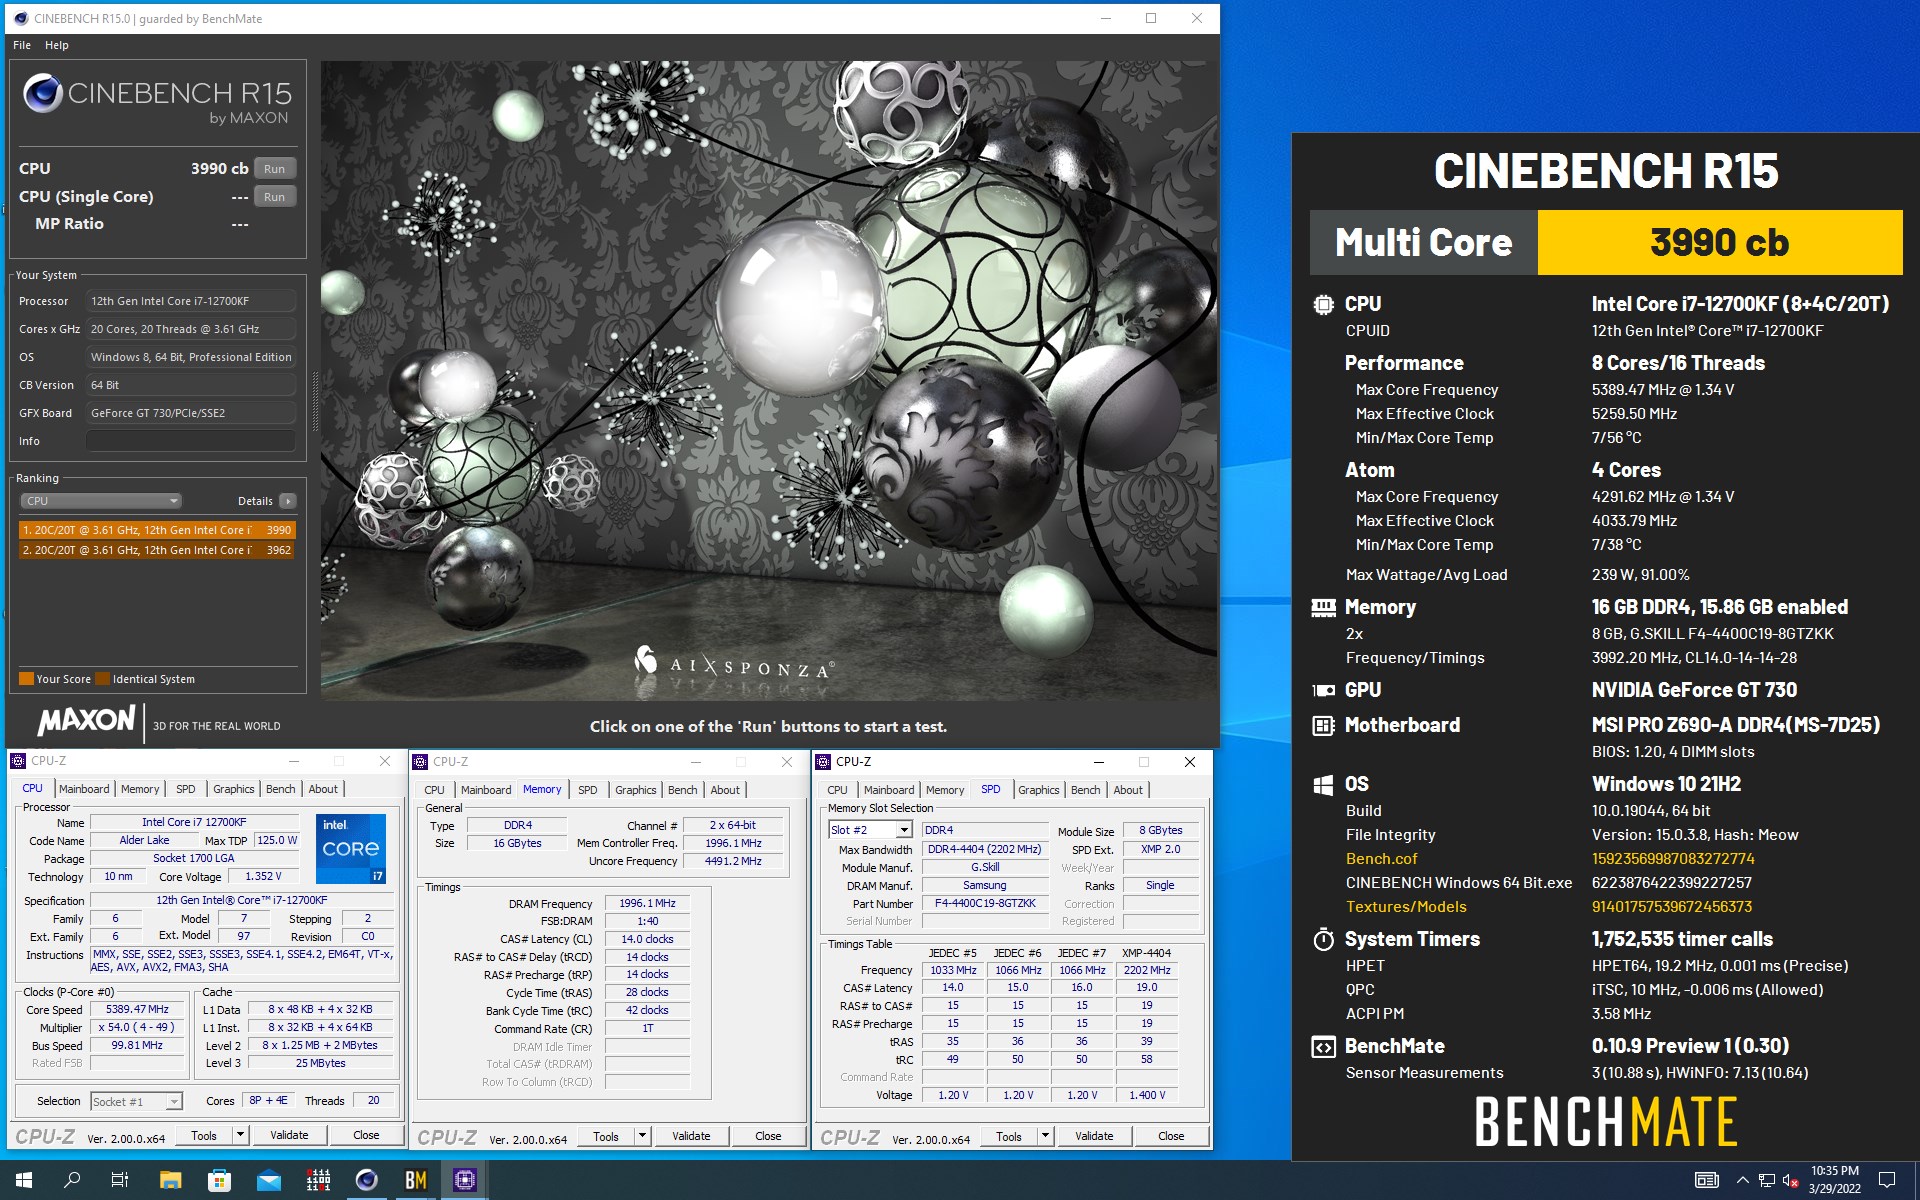Click the Cinebench render preview image
The width and height of the screenshot is (1920, 1200).
[x=769, y=380]
